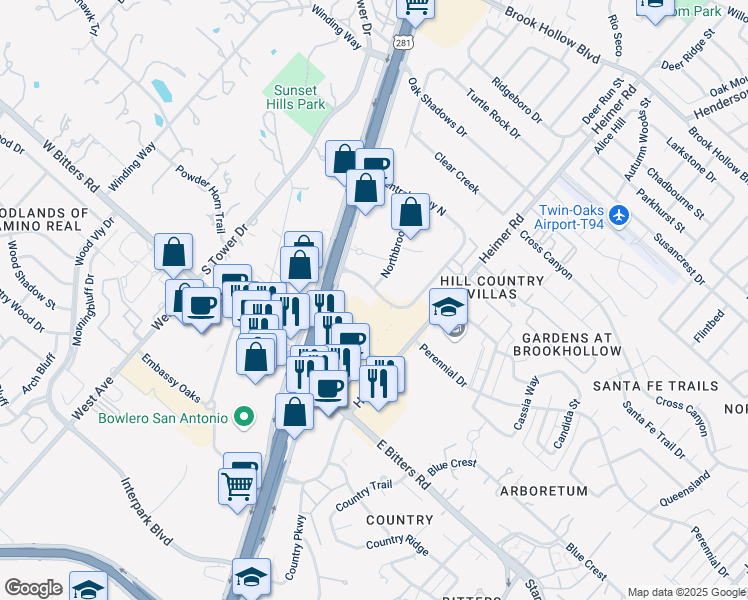Screen dimensions: 748x600
Task: Select the restaurant marker near Perennial Dr
Action: [x=378, y=384]
